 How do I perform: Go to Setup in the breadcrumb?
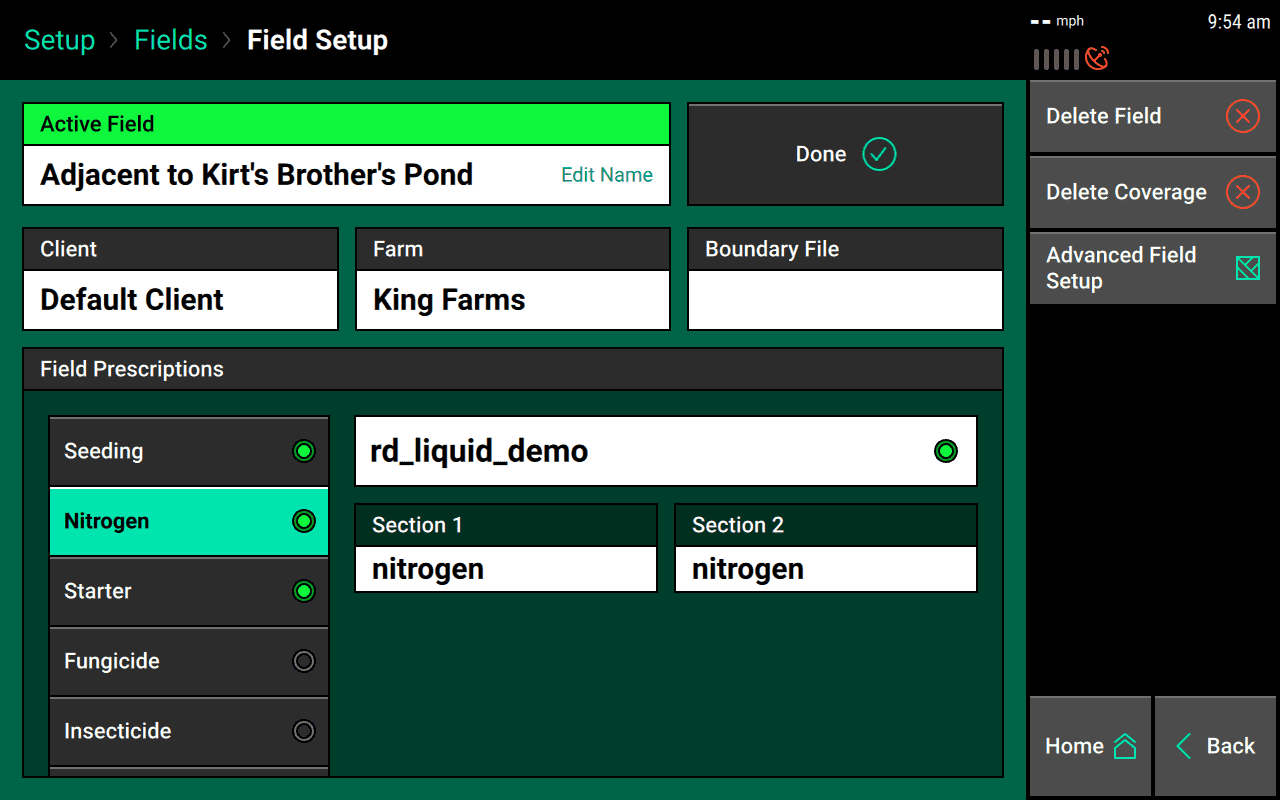point(59,40)
